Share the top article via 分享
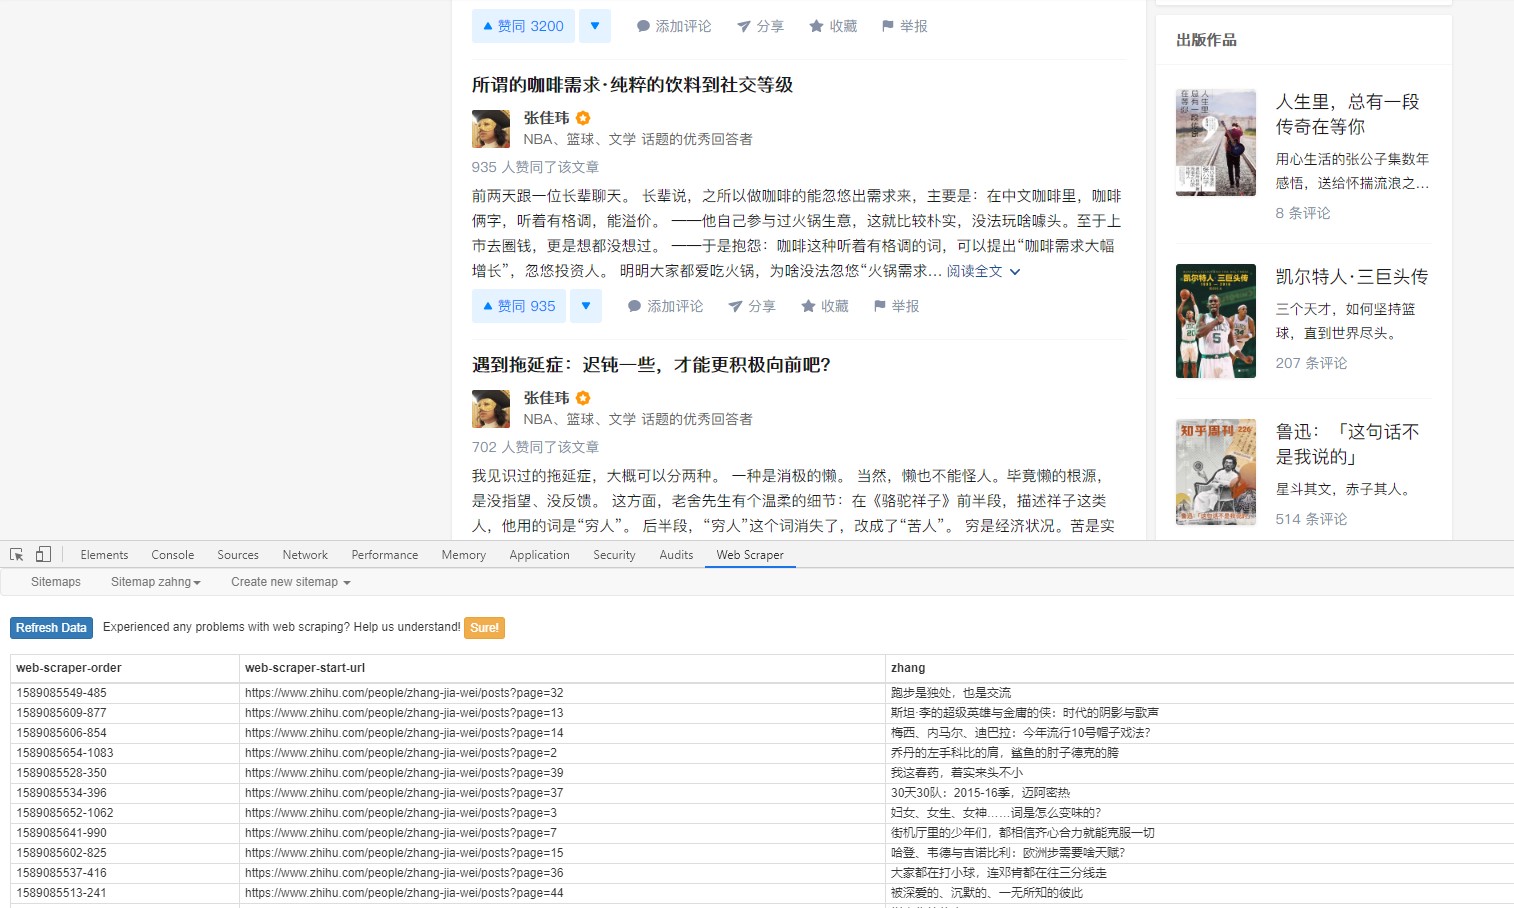This screenshot has height=908, width=1514. [760, 26]
